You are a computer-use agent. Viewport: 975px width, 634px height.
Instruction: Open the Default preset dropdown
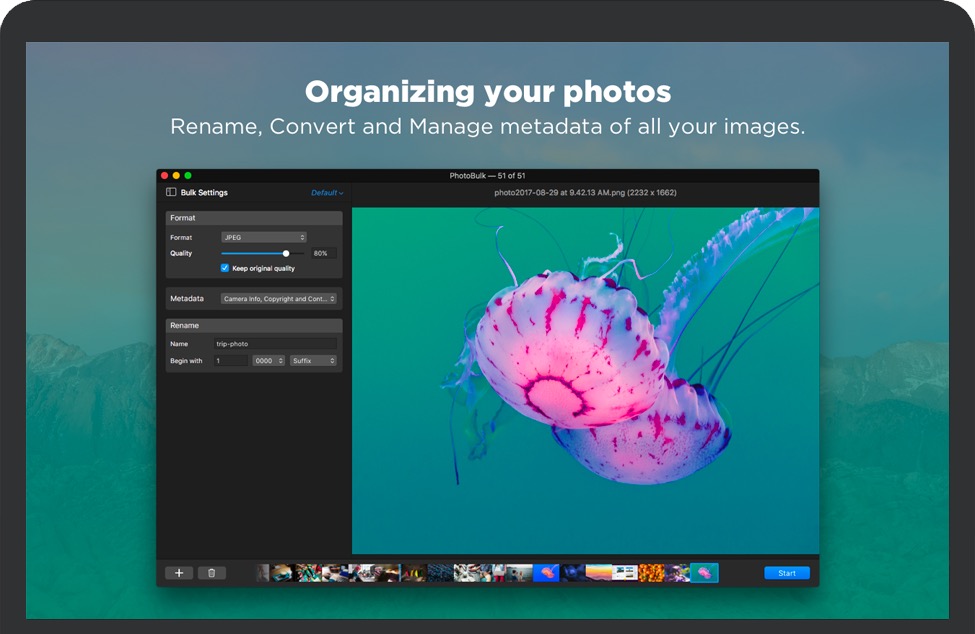(327, 193)
